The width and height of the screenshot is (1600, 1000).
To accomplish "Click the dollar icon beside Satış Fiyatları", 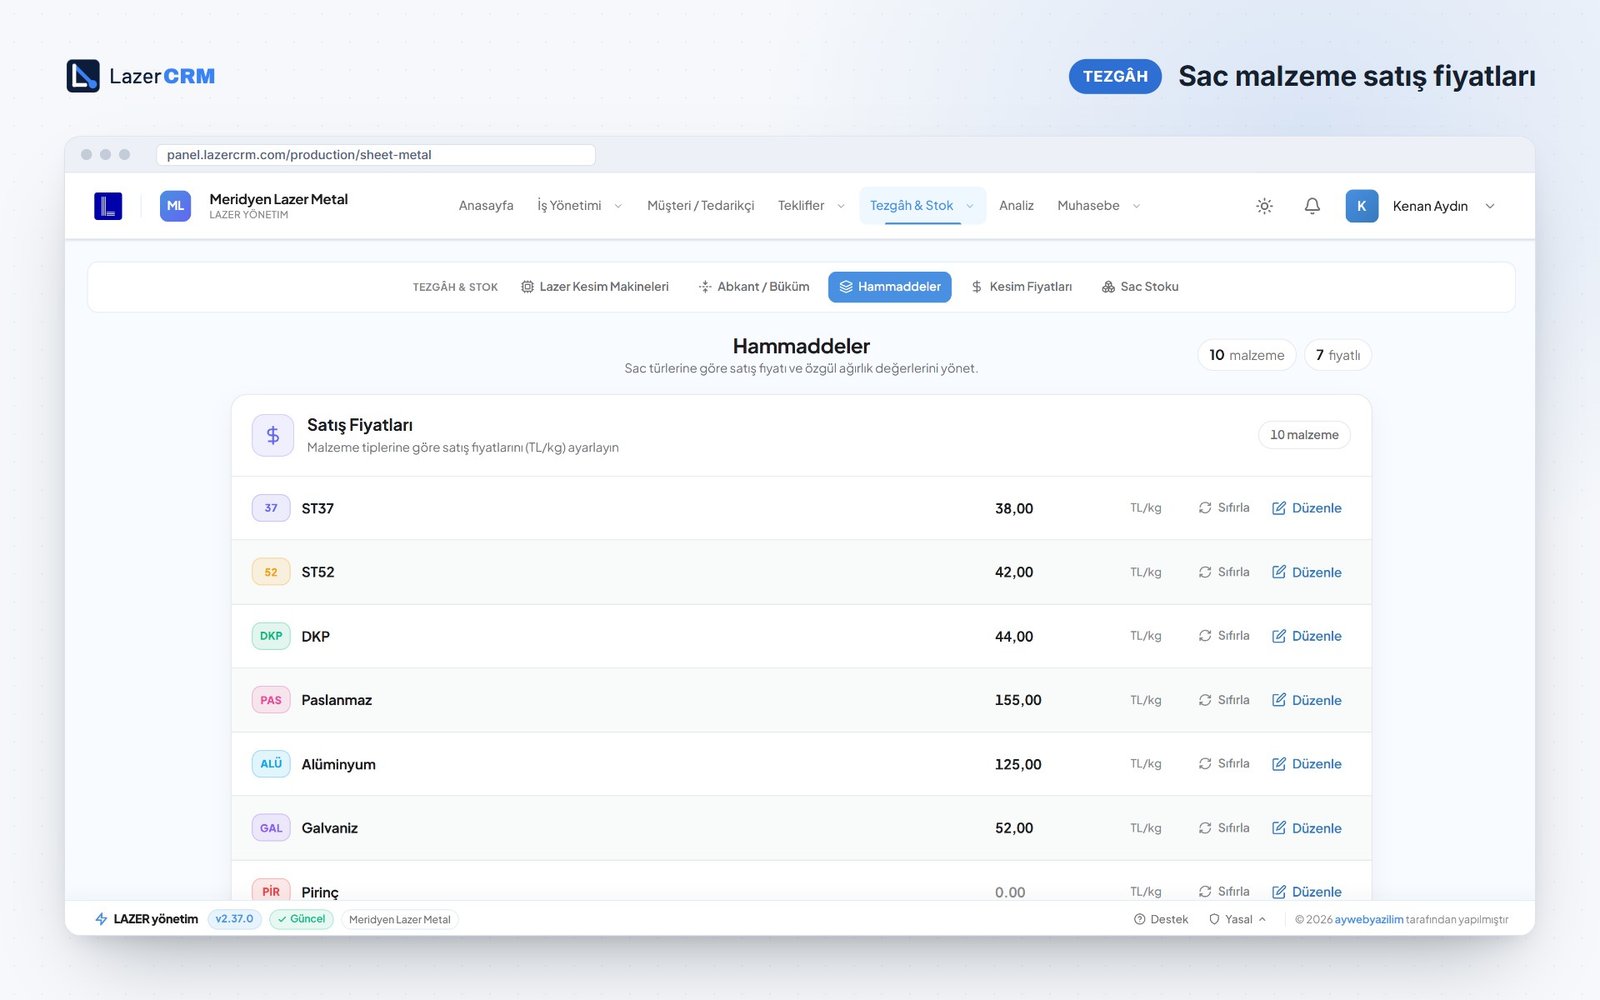I will point(272,435).
